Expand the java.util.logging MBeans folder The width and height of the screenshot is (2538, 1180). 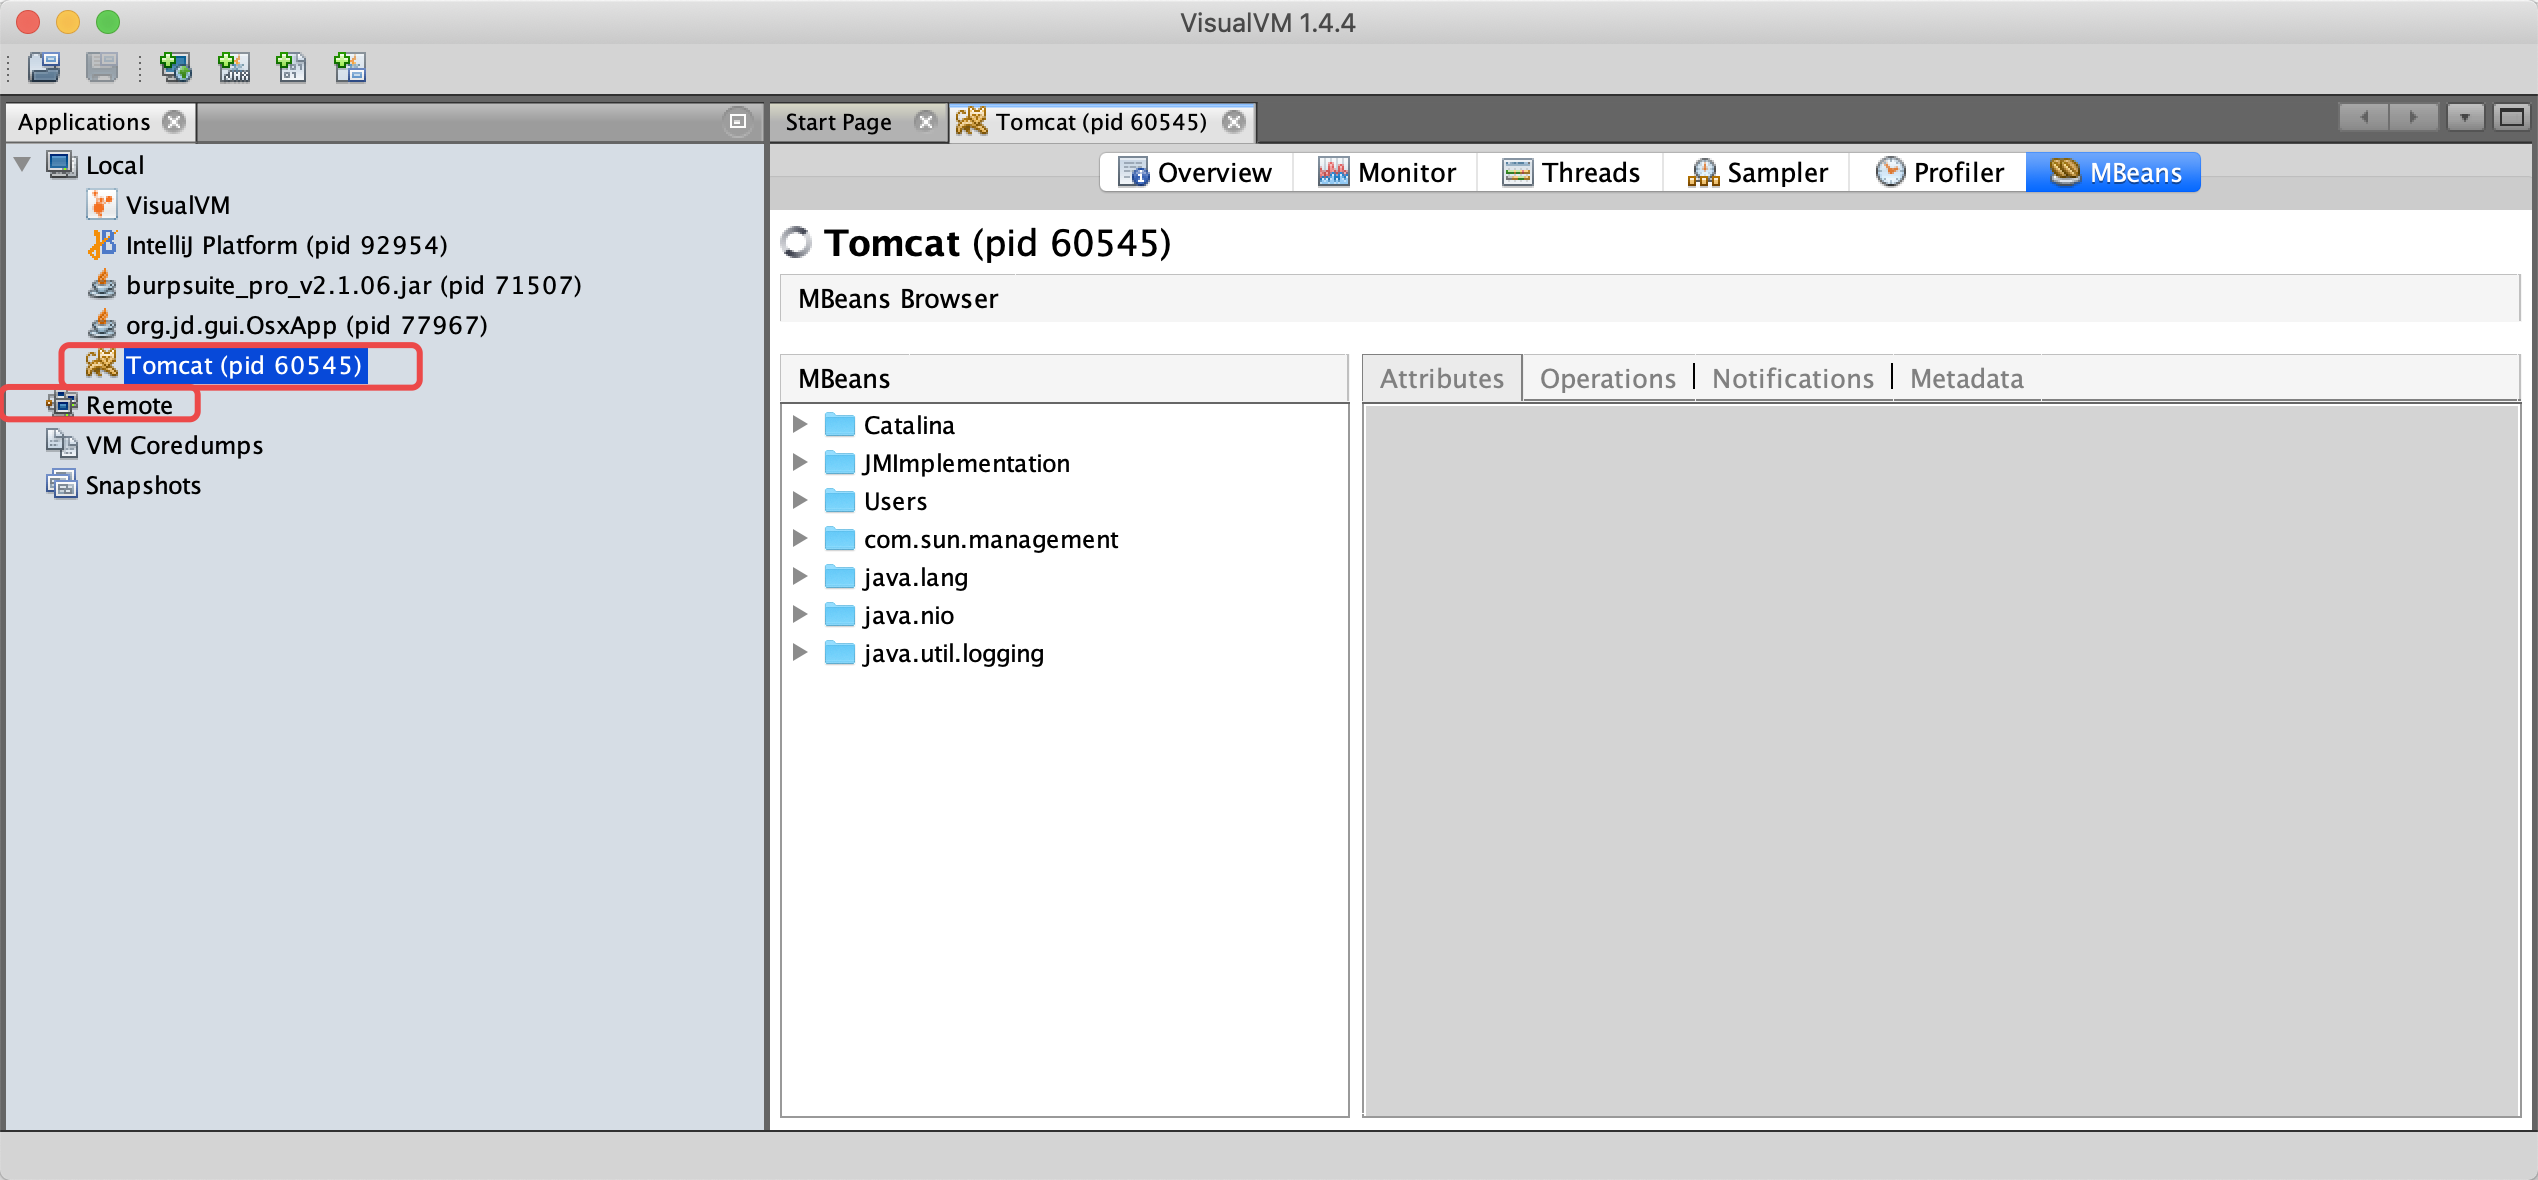click(800, 653)
